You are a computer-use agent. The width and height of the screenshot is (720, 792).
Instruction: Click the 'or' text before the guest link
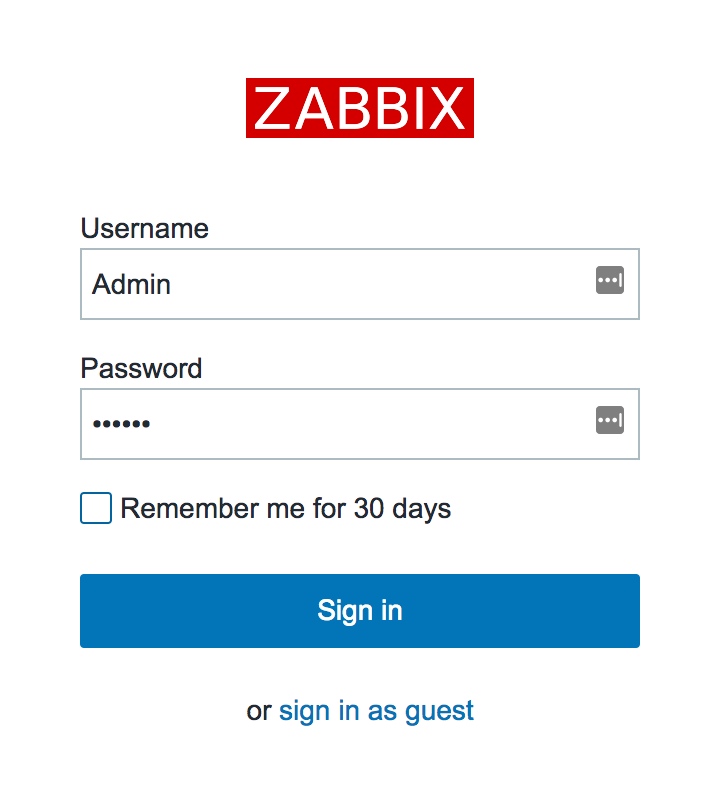click(x=259, y=712)
